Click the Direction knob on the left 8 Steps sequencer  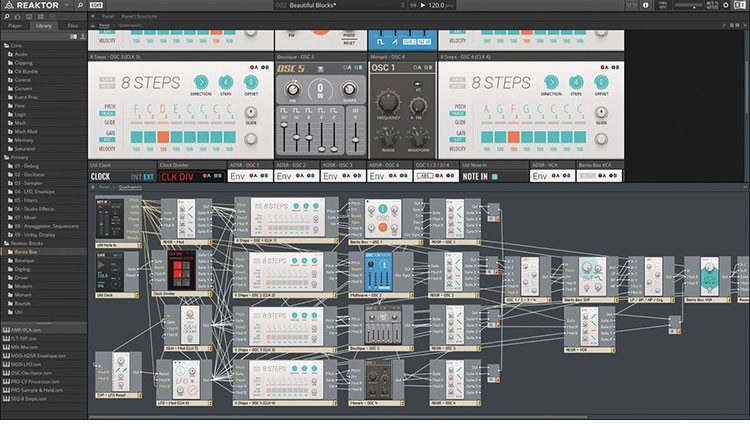pos(199,82)
